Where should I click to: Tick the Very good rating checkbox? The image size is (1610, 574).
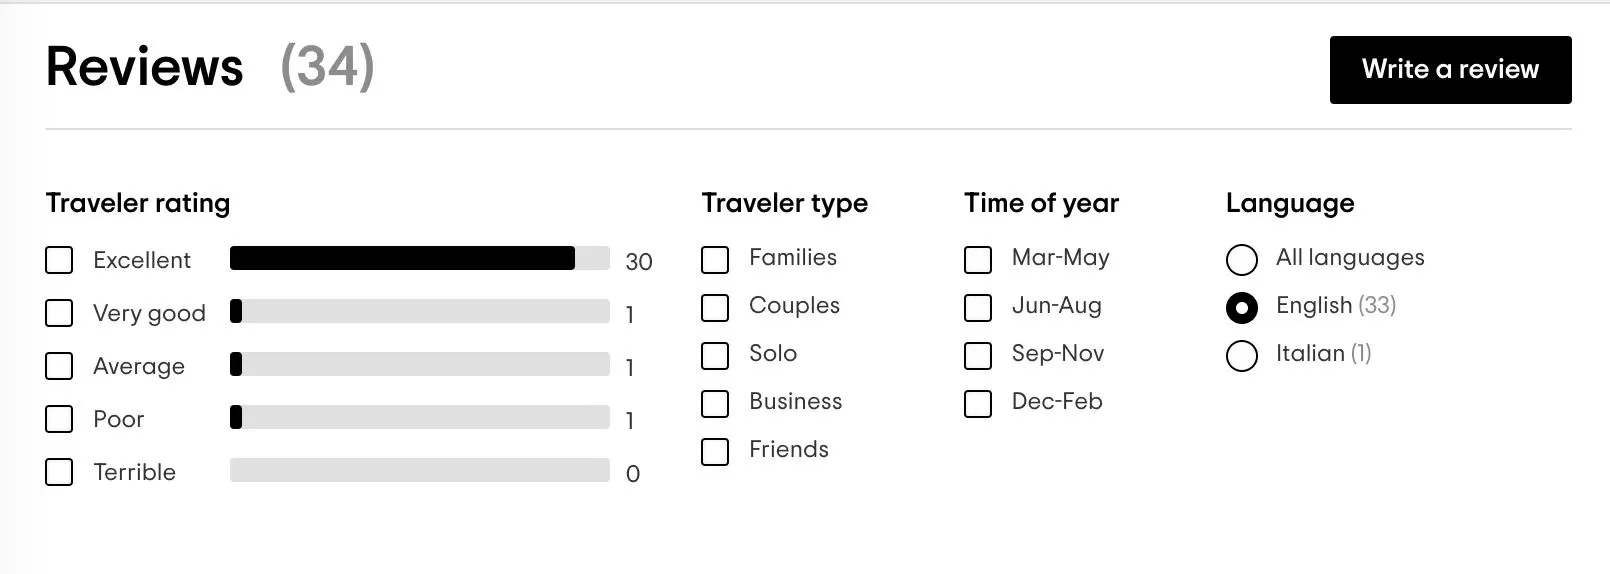point(59,313)
